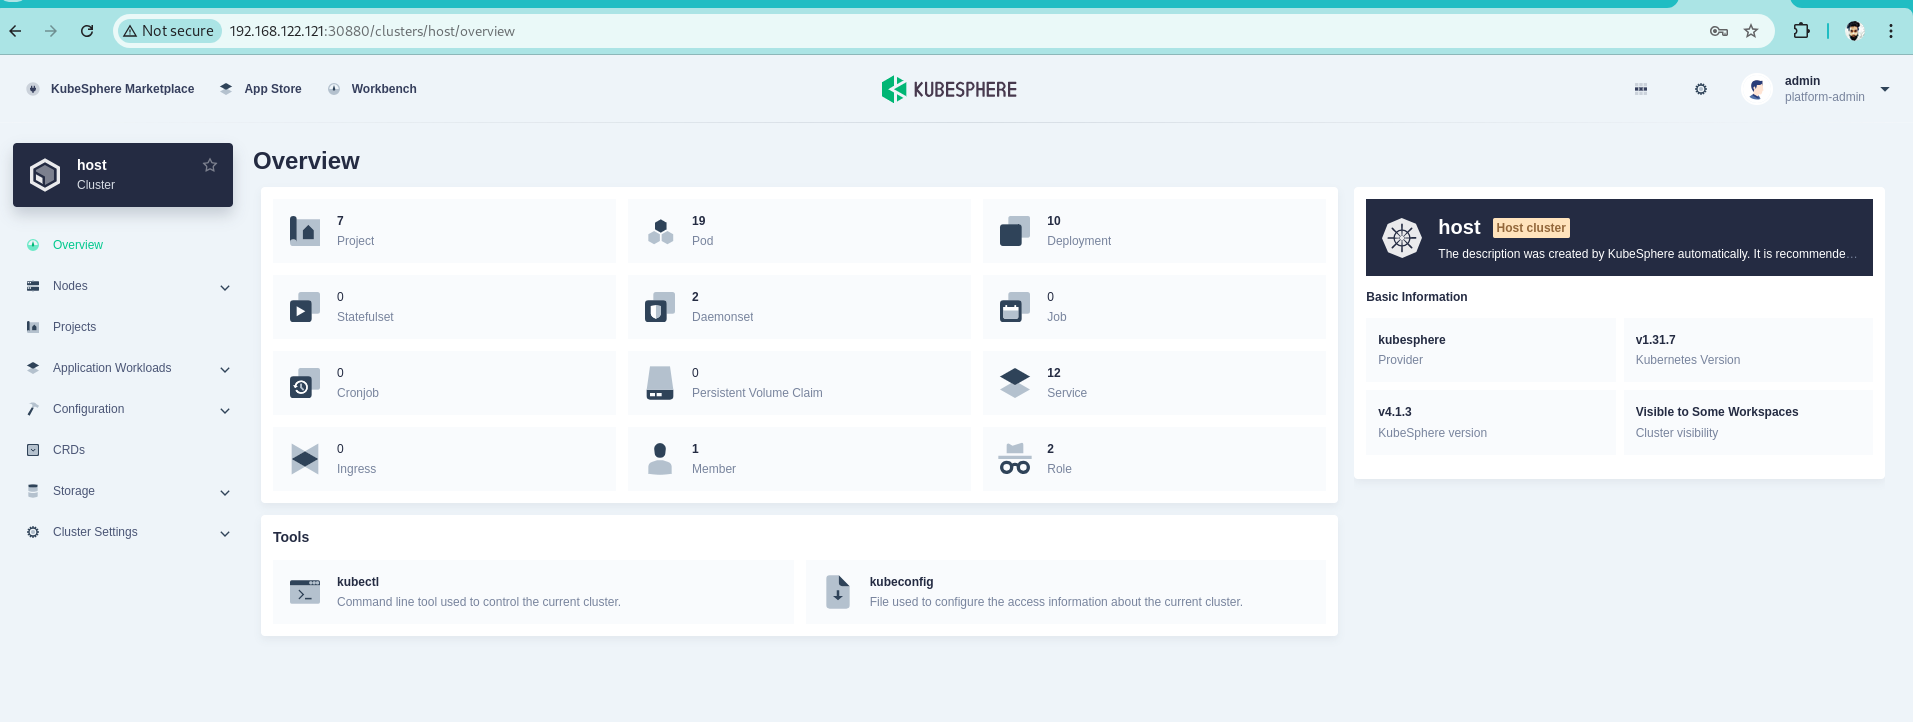Screen dimensions: 1913x722
Task: Open the App Store link
Action: (273, 89)
